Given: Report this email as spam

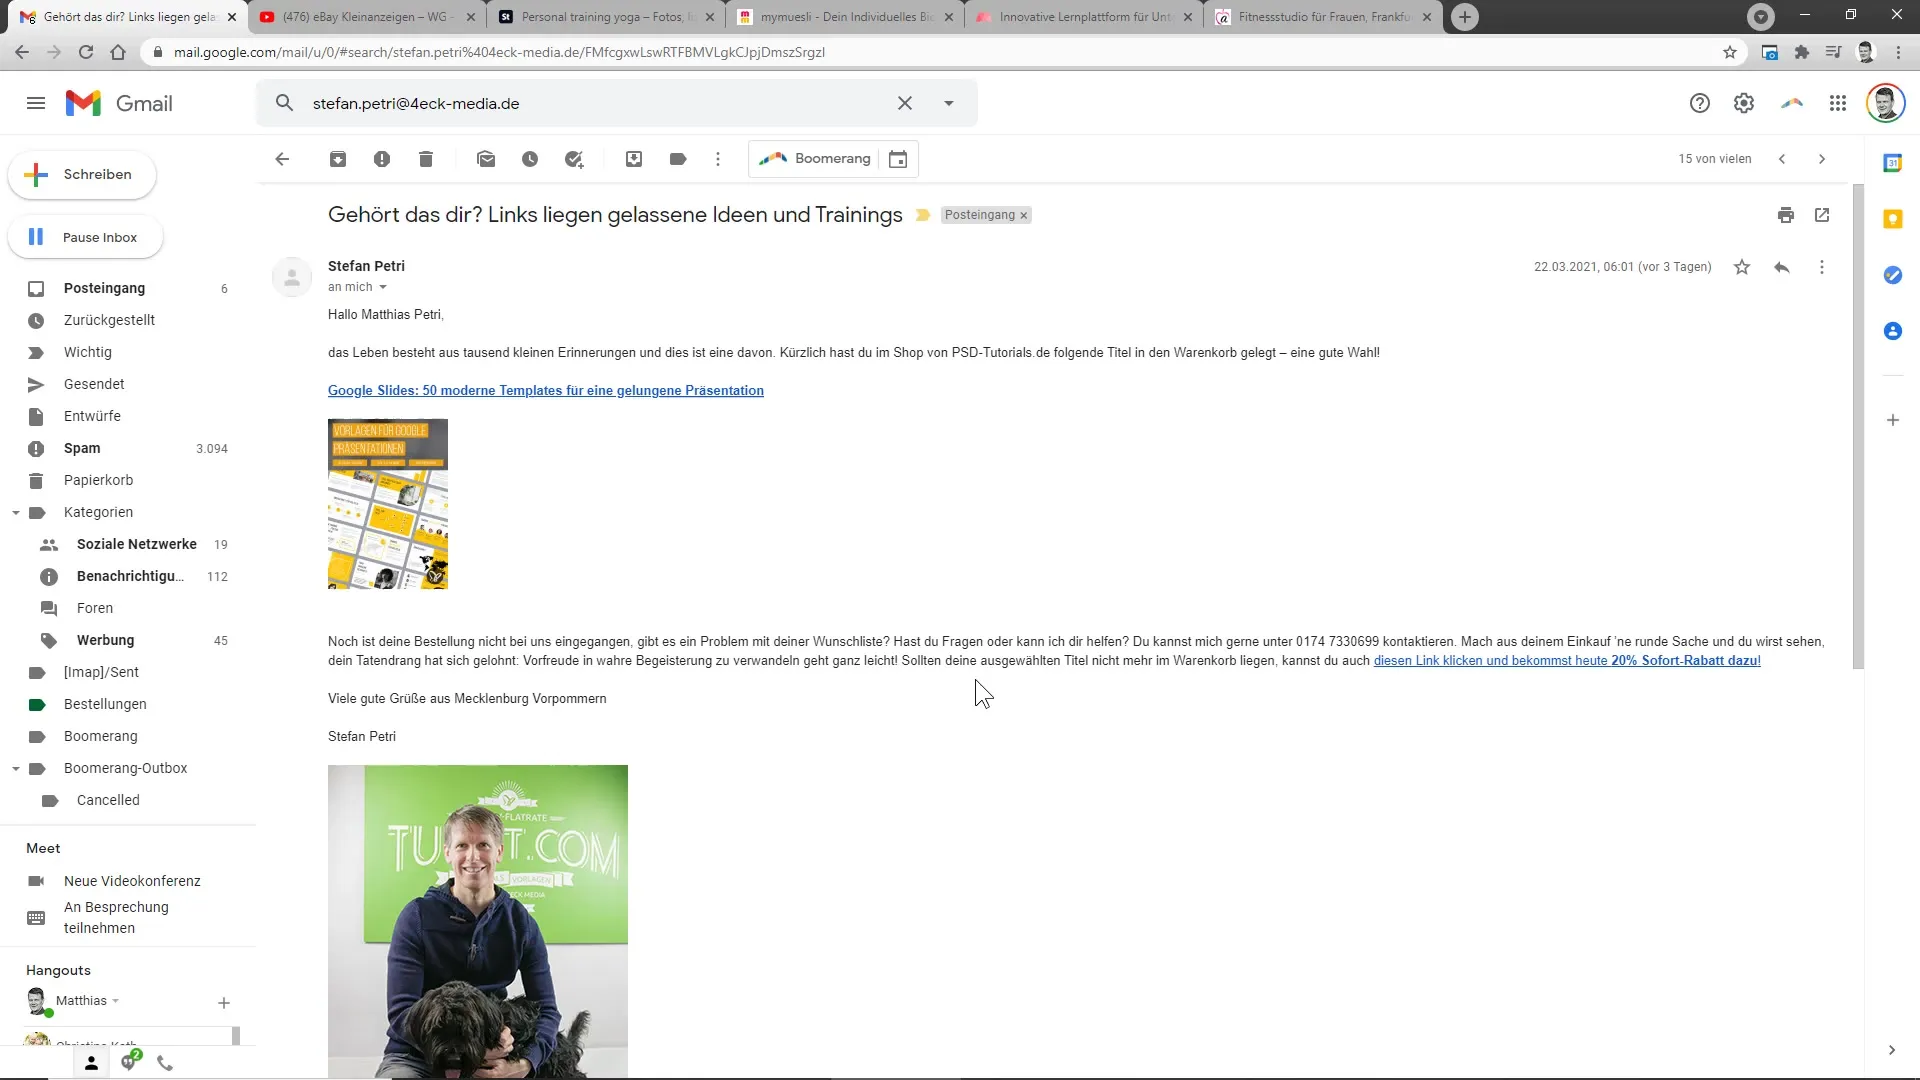Looking at the screenshot, I should [x=382, y=159].
